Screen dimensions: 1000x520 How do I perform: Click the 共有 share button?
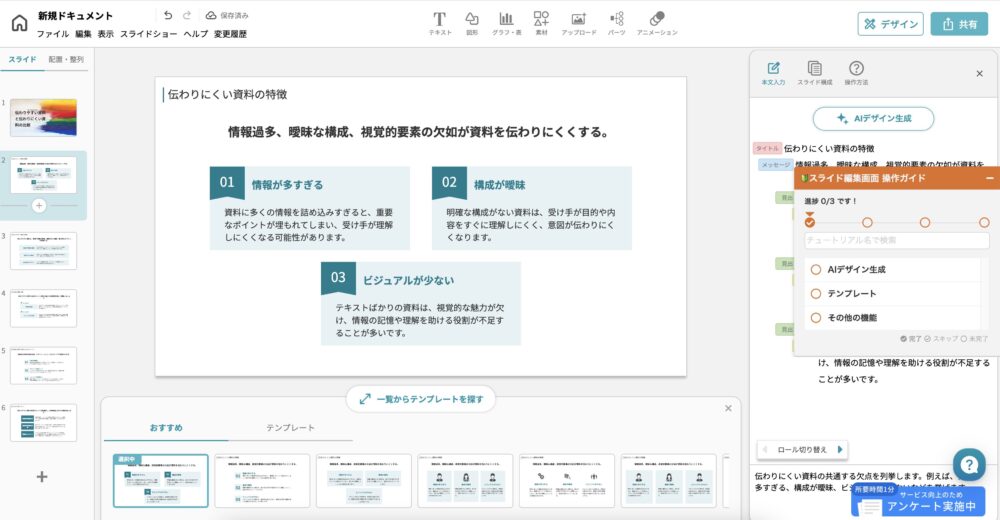pos(958,24)
